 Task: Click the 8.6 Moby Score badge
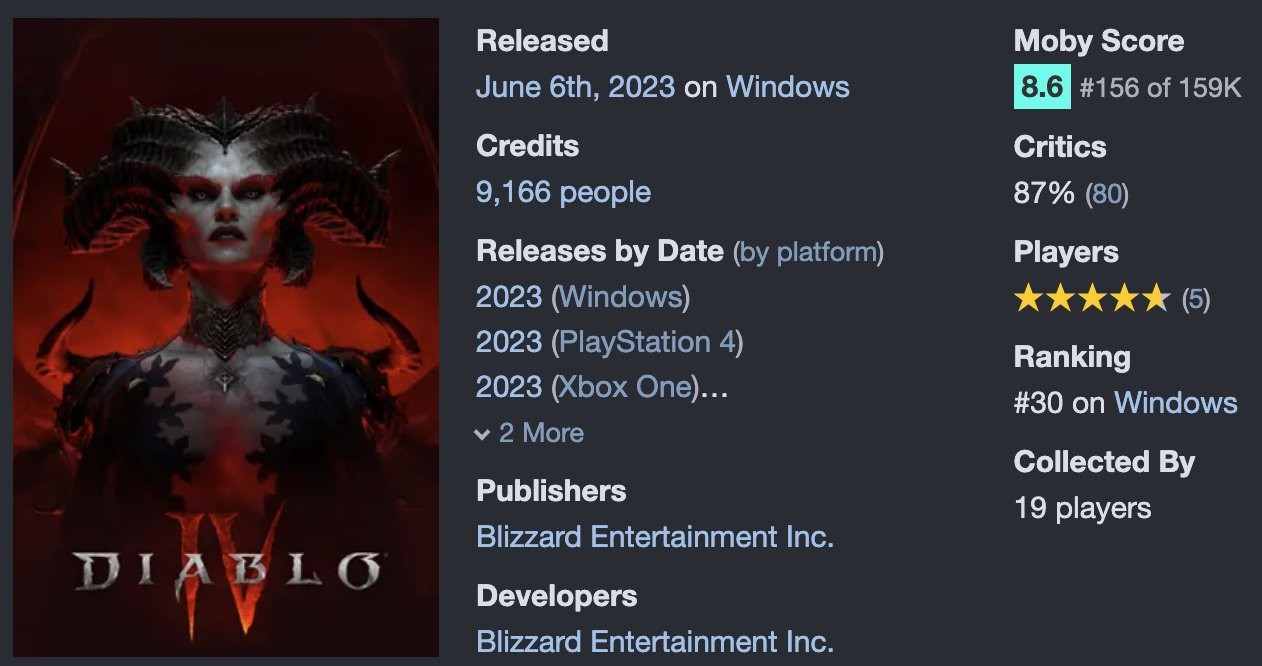click(x=1042, y=87)
